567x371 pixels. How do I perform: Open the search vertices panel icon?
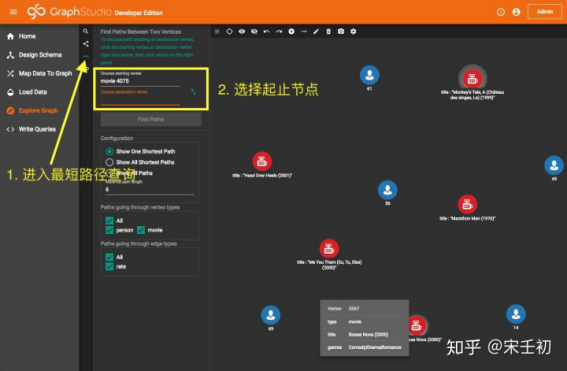pyautogui.click(x=86, y=31)
